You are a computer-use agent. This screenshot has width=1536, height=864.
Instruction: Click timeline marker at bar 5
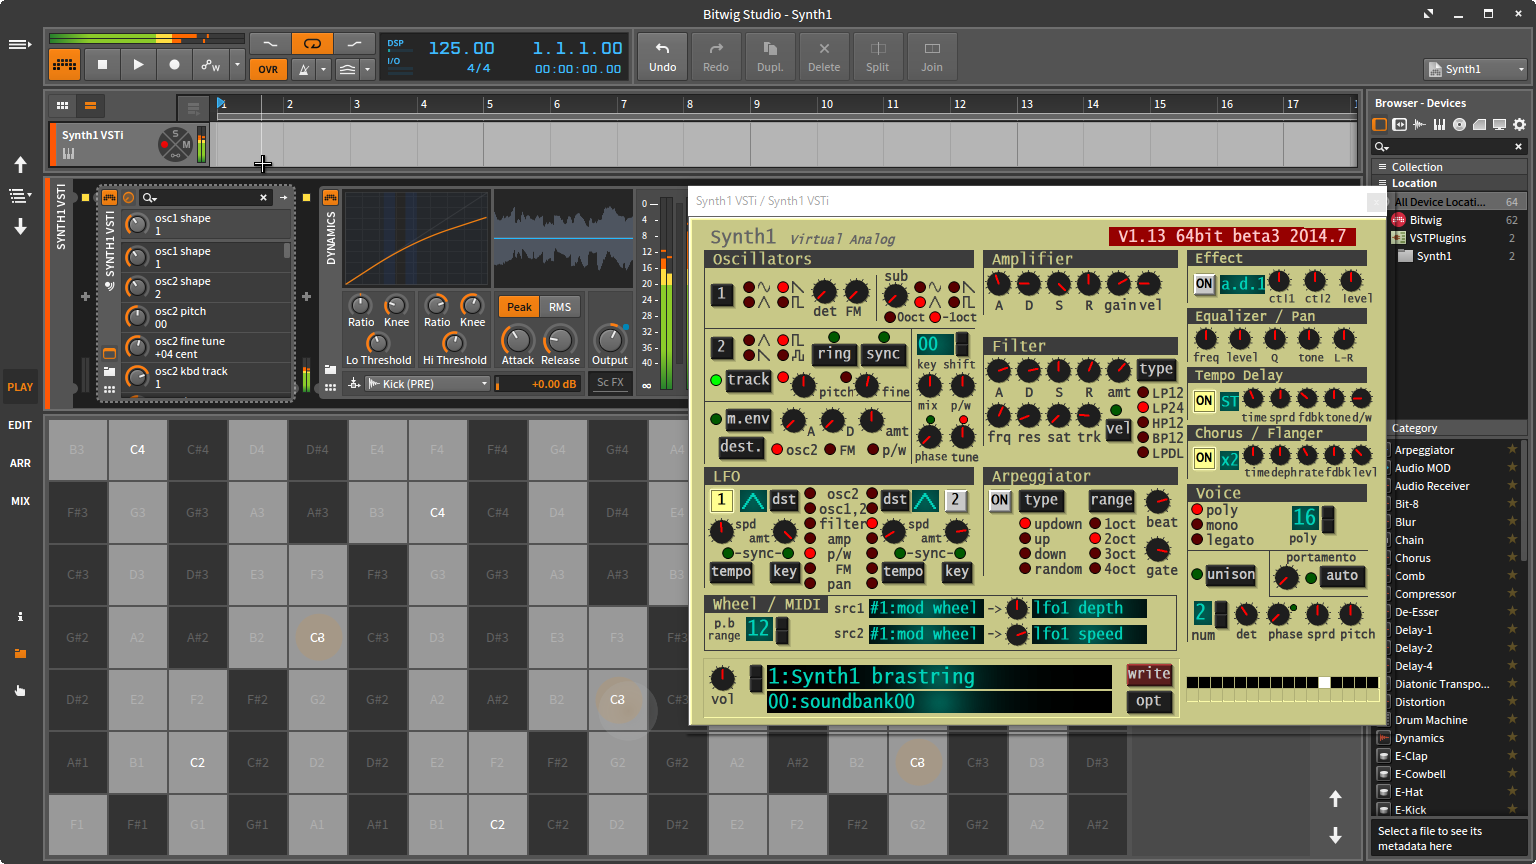click(489, 104)
